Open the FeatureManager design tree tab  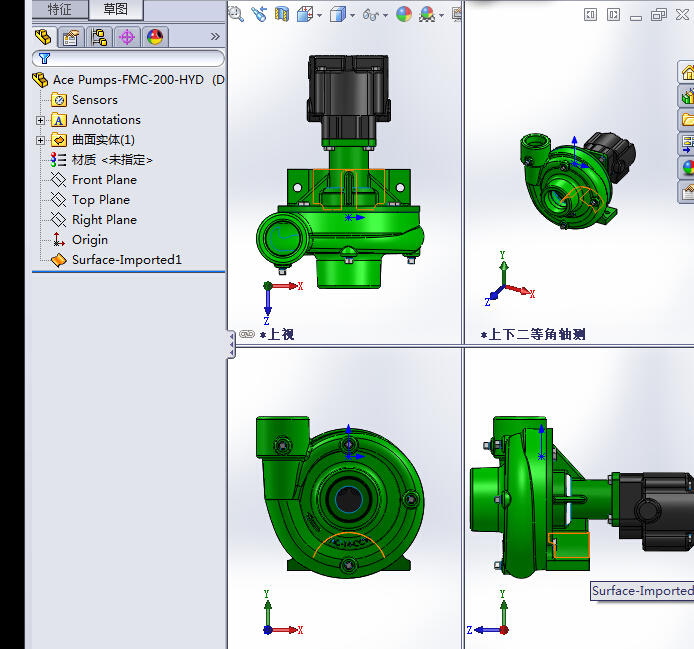point(43,37)
